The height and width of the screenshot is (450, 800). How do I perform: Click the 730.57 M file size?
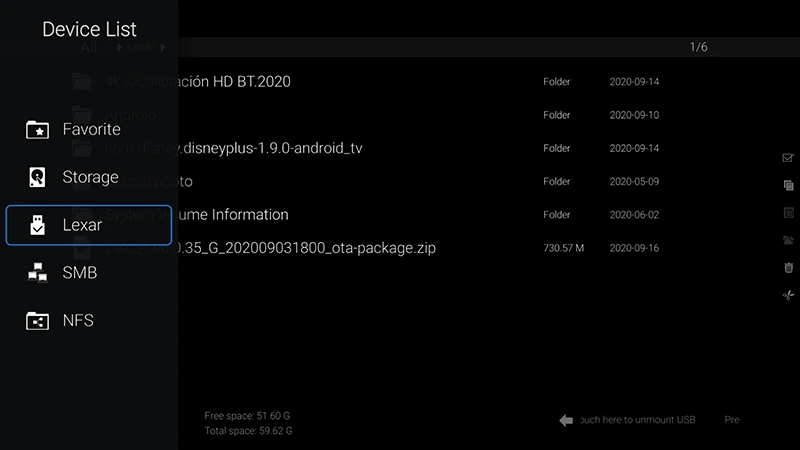coord(563,248)
